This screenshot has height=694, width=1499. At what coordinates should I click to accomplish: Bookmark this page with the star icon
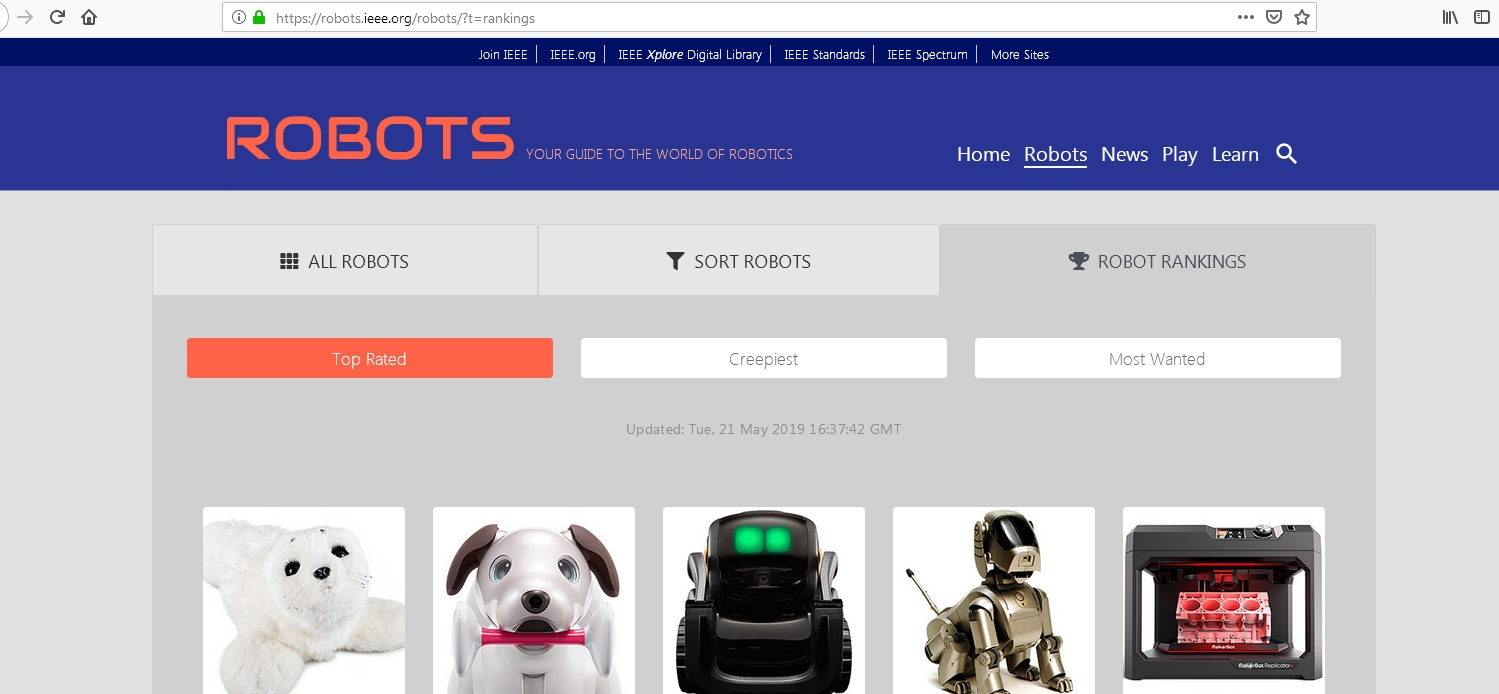coord(1302,17)
